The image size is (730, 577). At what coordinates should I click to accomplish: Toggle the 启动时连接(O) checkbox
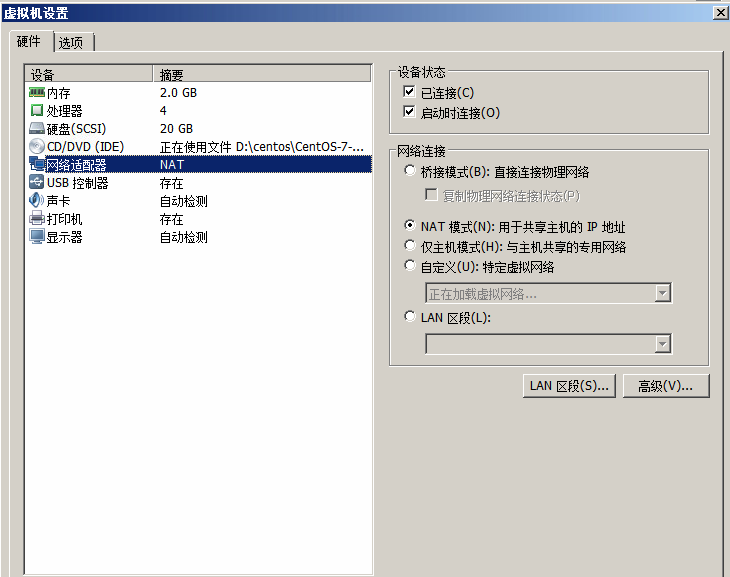(409, 112)
